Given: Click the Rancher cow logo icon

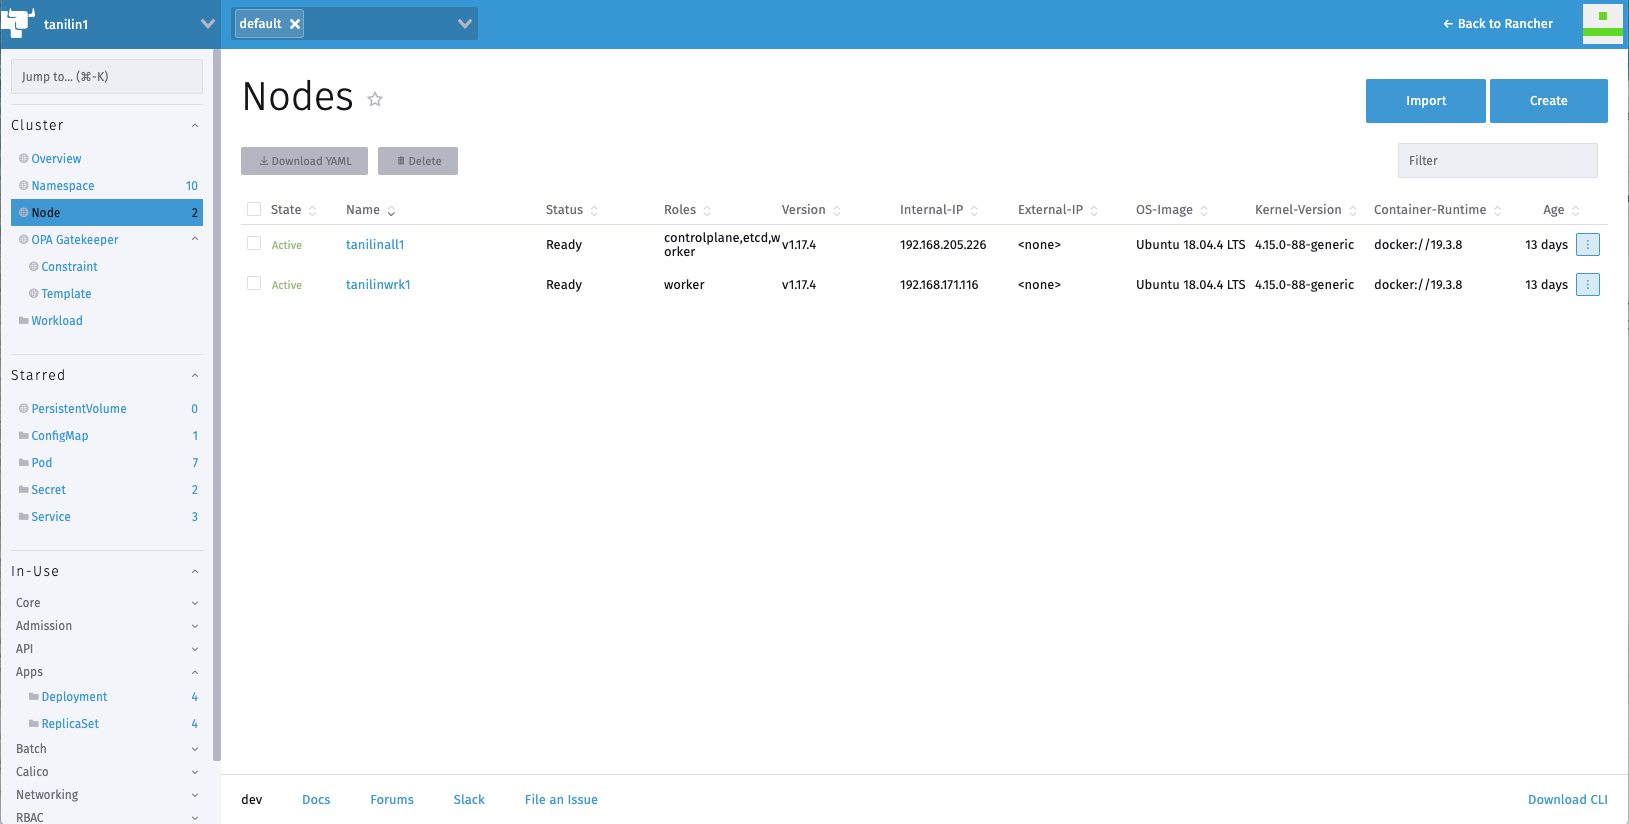Looking at the screenshot, I should pos(17,22).
